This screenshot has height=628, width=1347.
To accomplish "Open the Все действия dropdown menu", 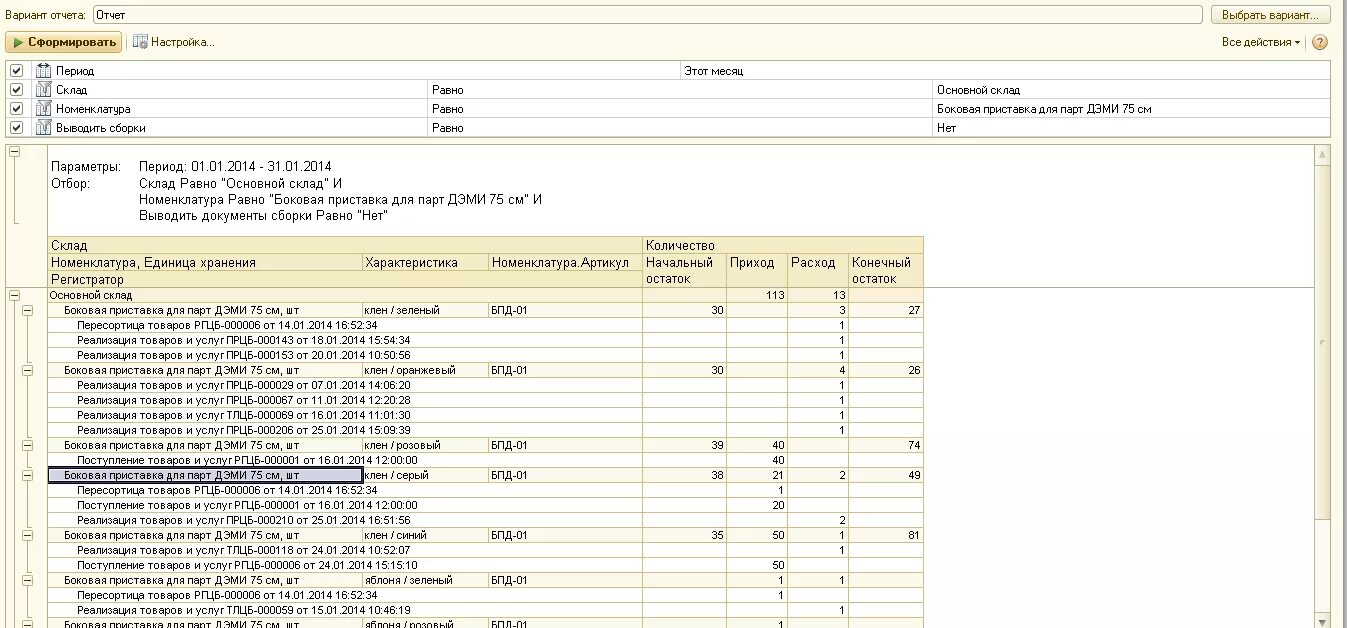I will tap(1261, 42).
